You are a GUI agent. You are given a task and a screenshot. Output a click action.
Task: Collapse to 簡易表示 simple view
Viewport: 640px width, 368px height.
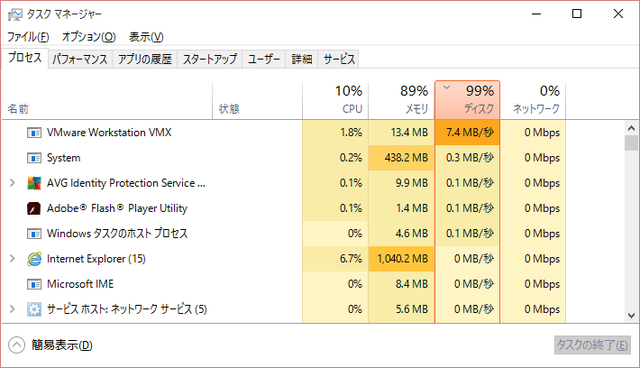coord(50,345)
